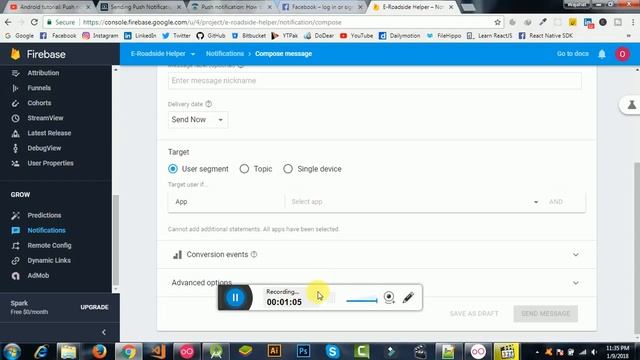This screenshot has height=360, width=640.
Task: Click the taskbar clock
Action: pyautogui.click(x=617, y=352)
